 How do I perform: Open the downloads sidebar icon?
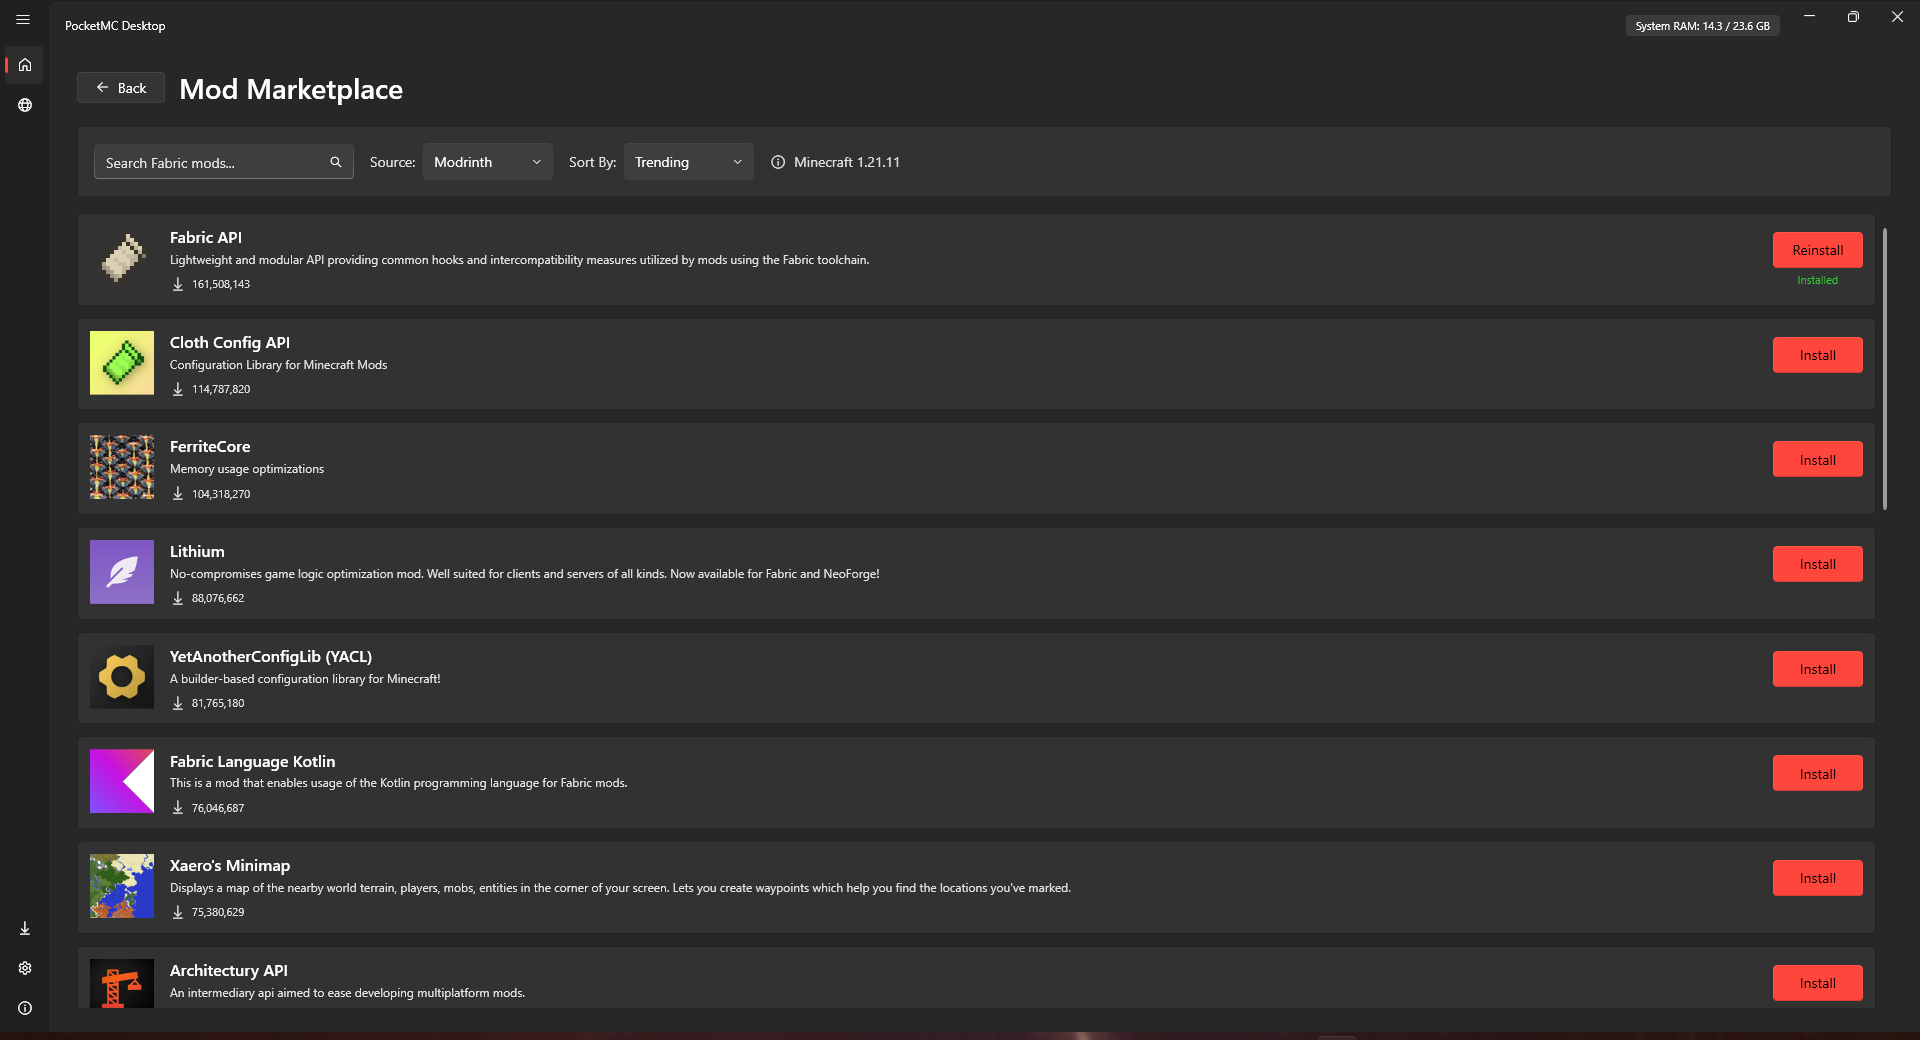(x=25, y=928)
